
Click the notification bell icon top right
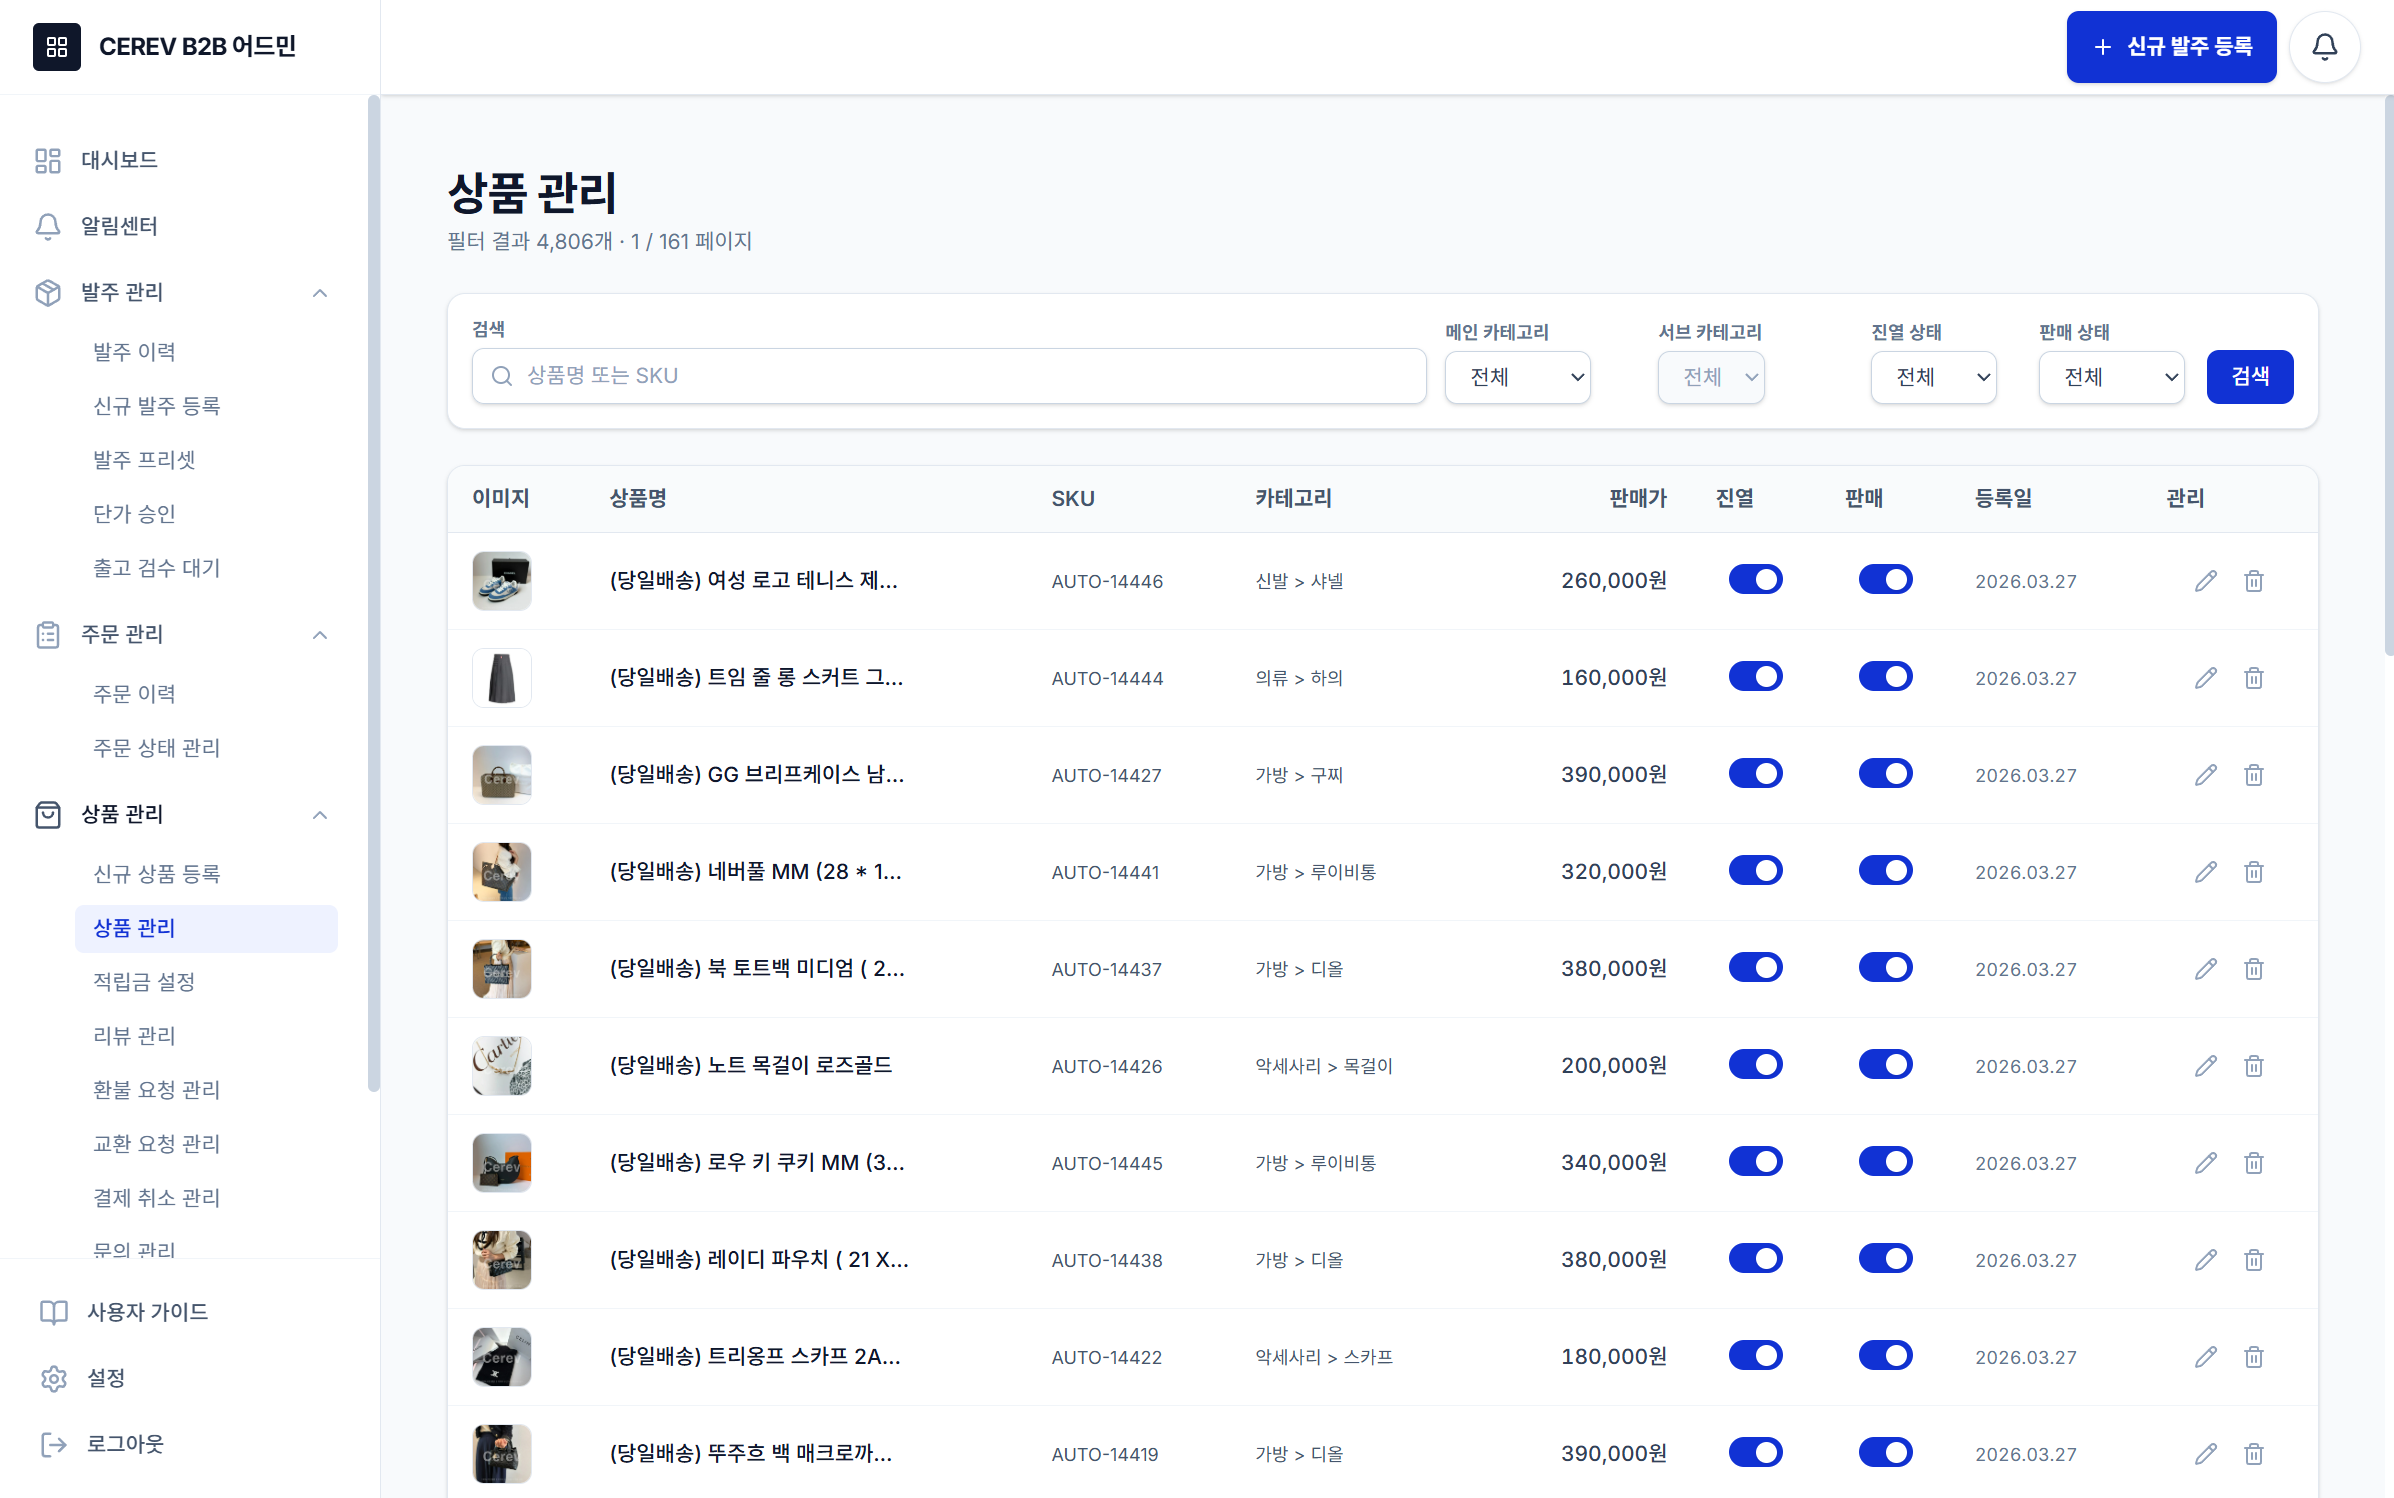(2324, 46)
